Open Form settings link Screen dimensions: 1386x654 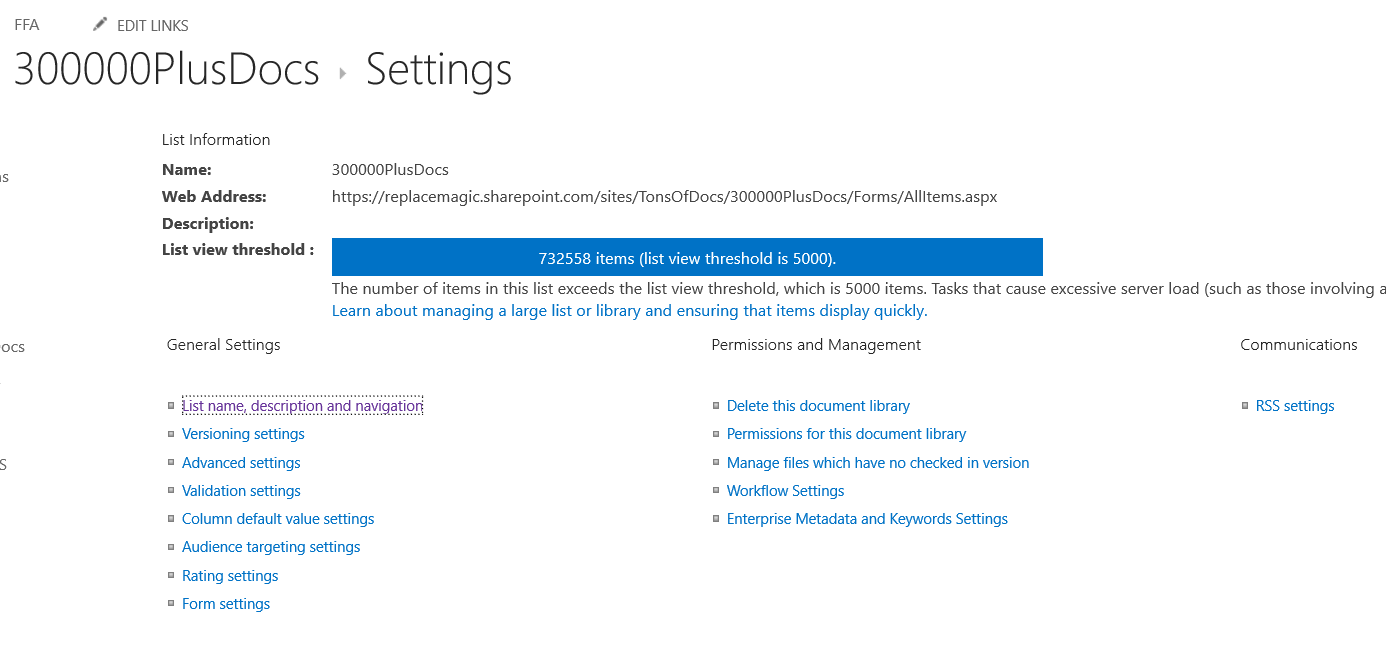coord(226,604)
